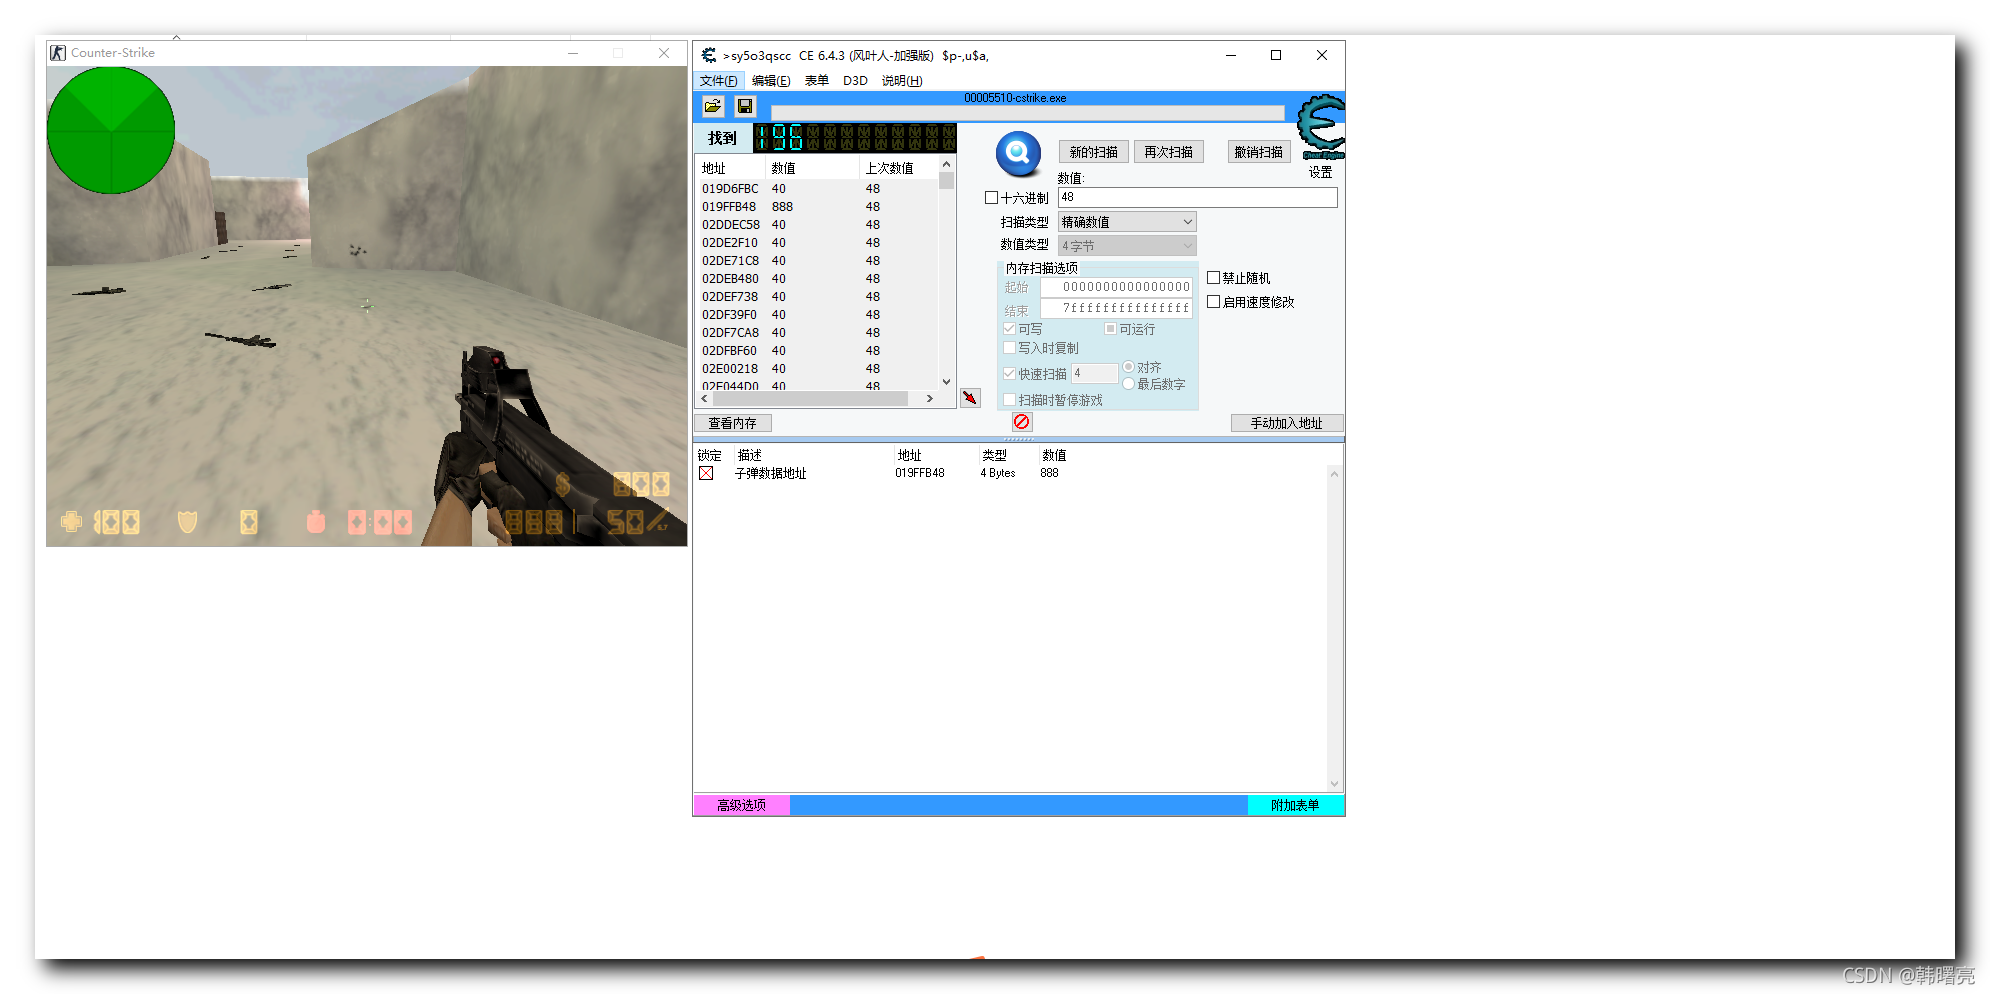1990x994 pixels.
Task: Select result address 02DF39F0
Action: [x=729, y=315]
